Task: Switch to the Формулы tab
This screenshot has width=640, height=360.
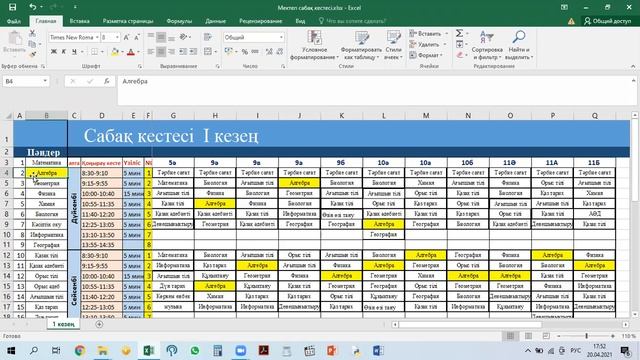Action: (179, 21)
